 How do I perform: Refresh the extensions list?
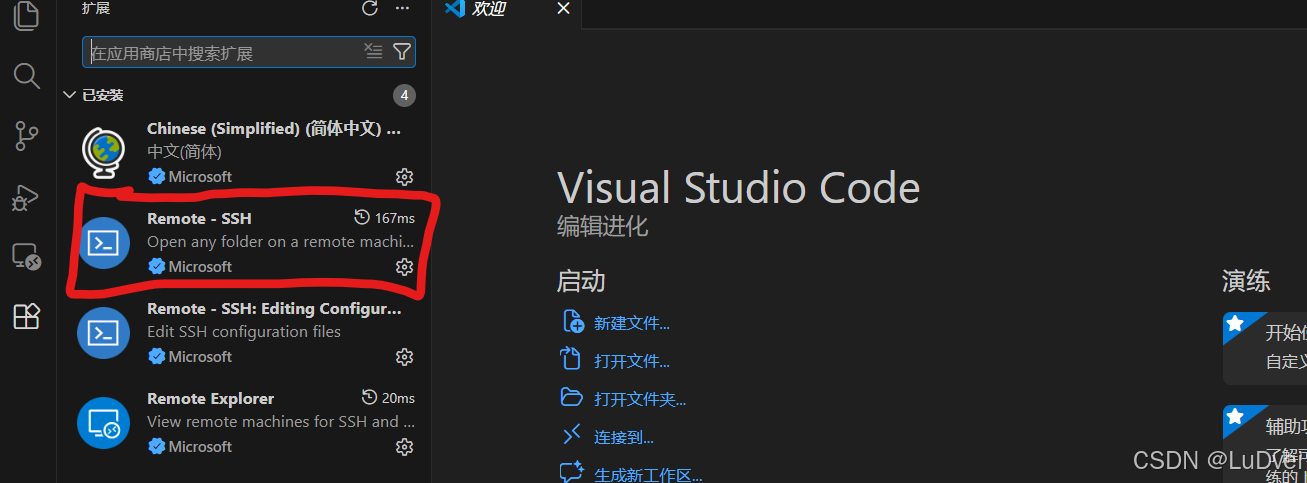pos(370,9)
